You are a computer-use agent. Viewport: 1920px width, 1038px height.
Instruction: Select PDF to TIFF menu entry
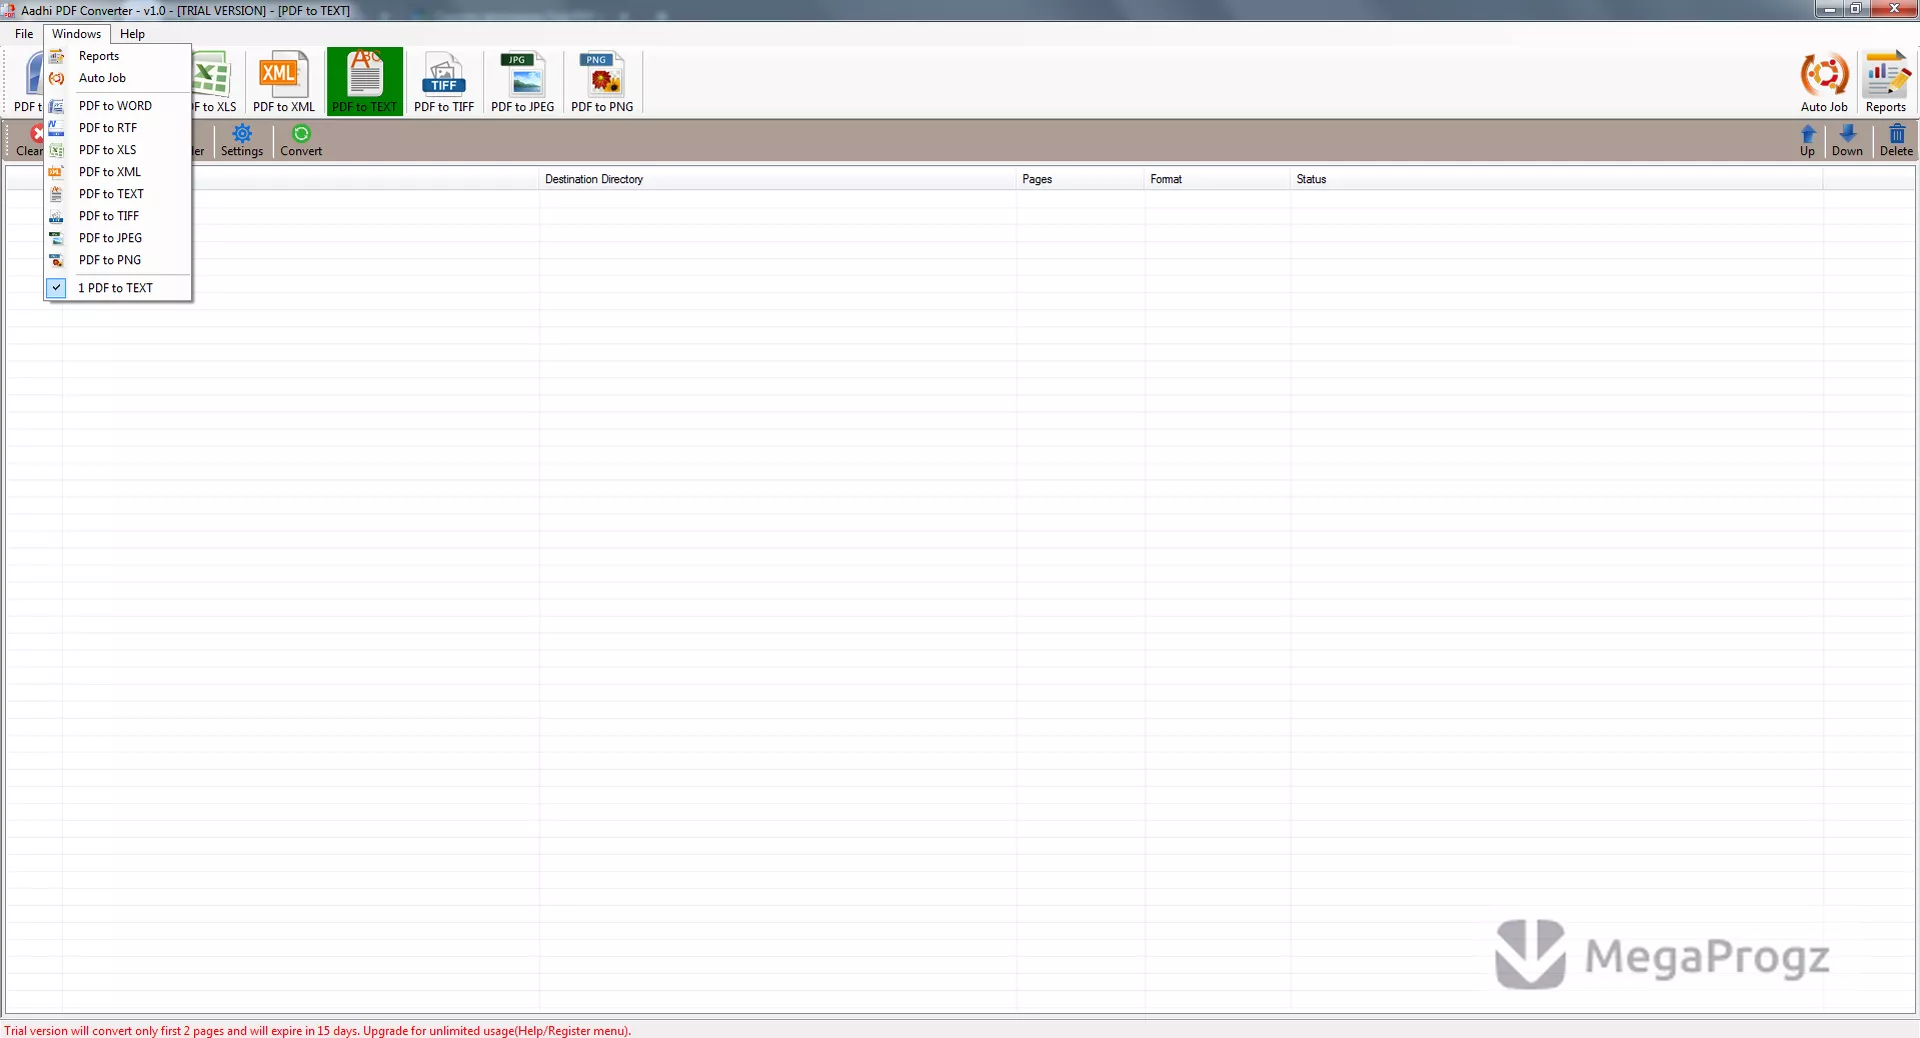point(118,216)
